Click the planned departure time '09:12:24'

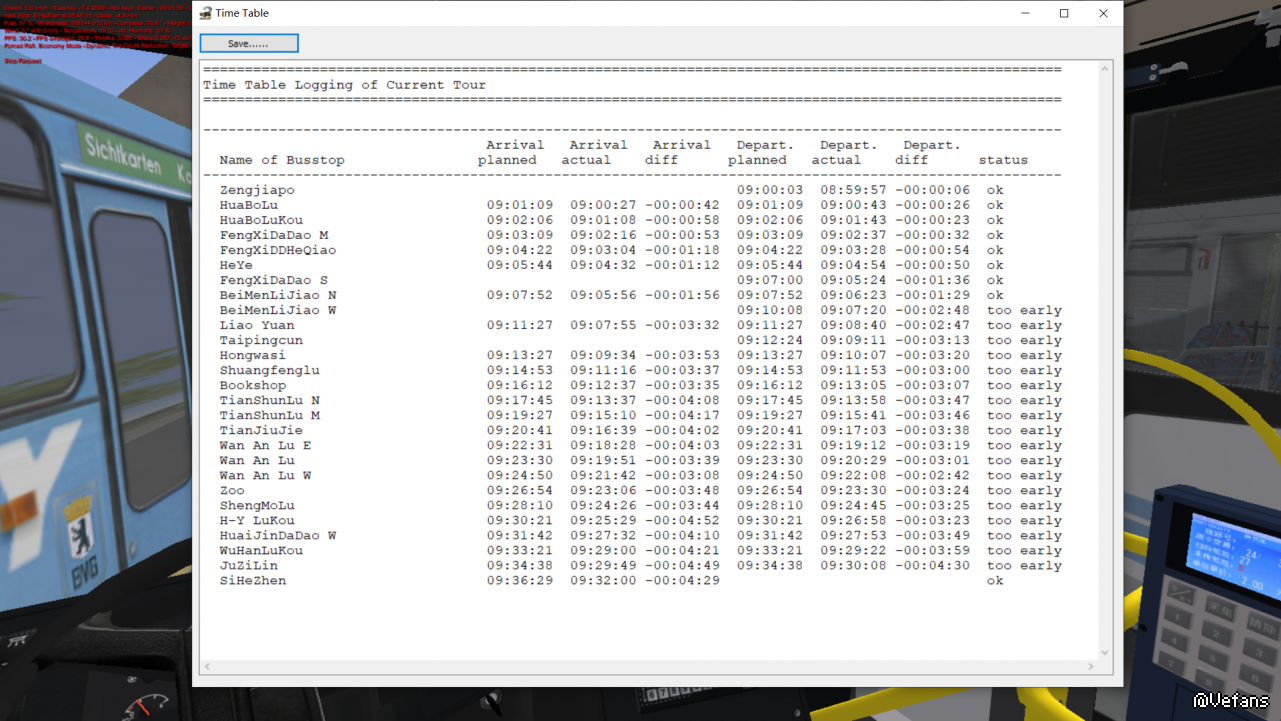tap(770, 340)
